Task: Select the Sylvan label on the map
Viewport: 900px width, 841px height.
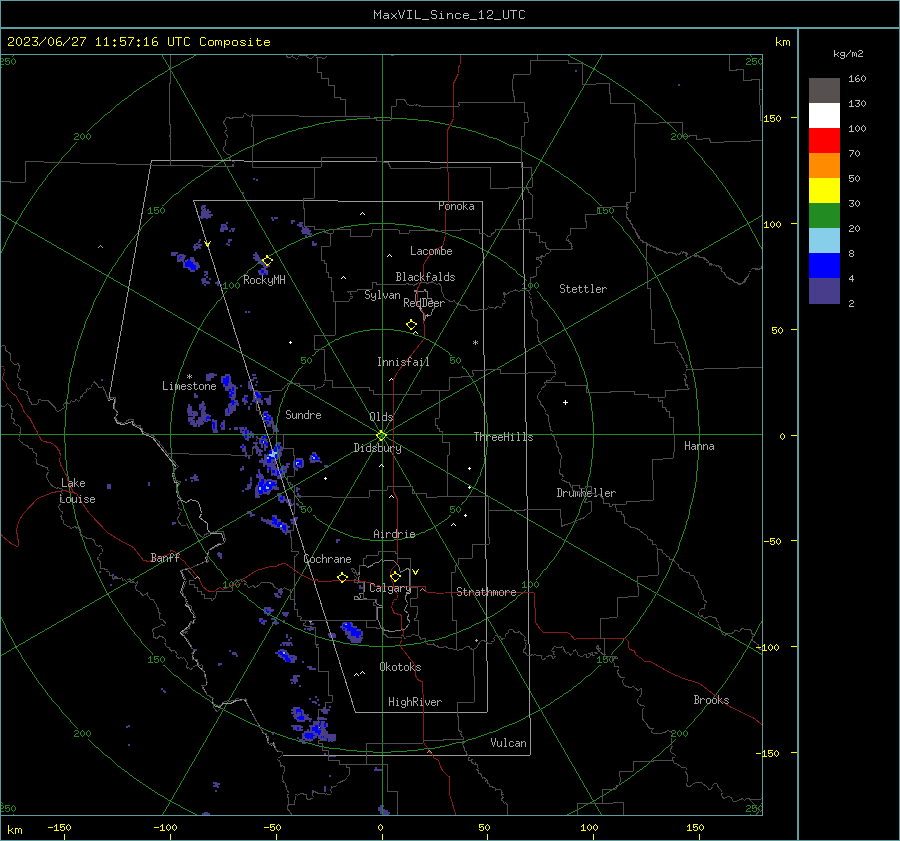Action: pos(382,295)
